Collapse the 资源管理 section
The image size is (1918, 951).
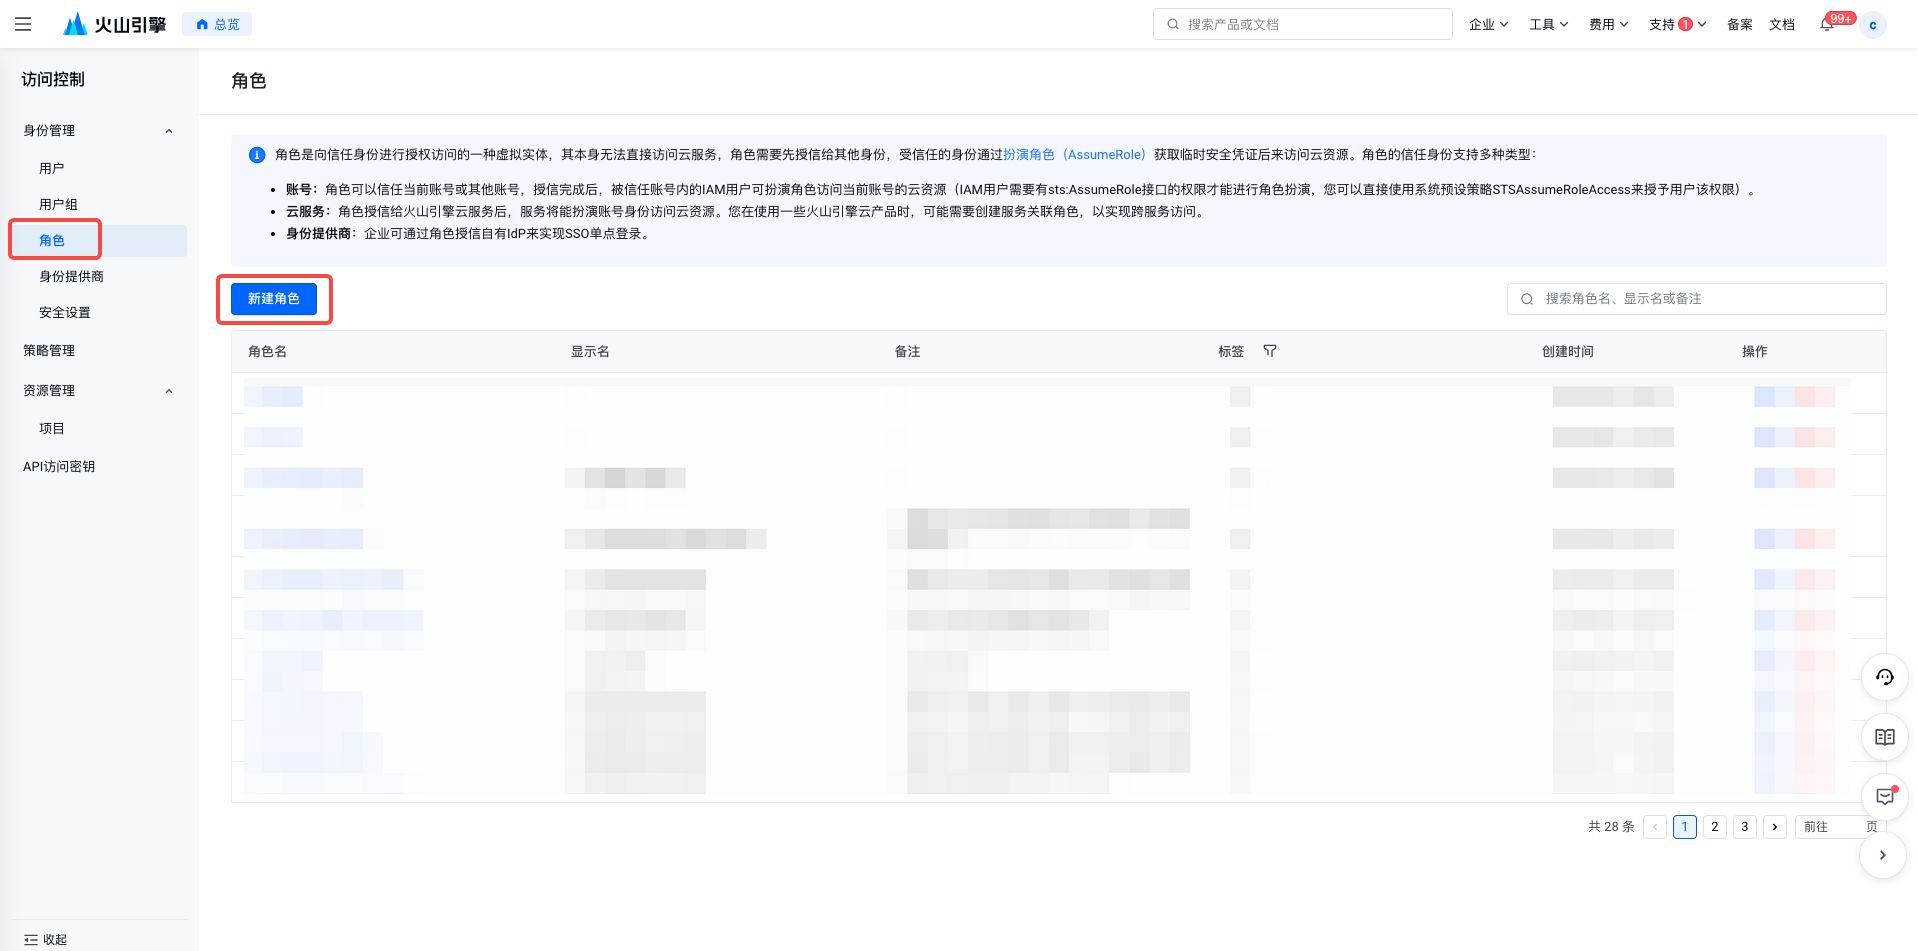click(x=169, y=391)
